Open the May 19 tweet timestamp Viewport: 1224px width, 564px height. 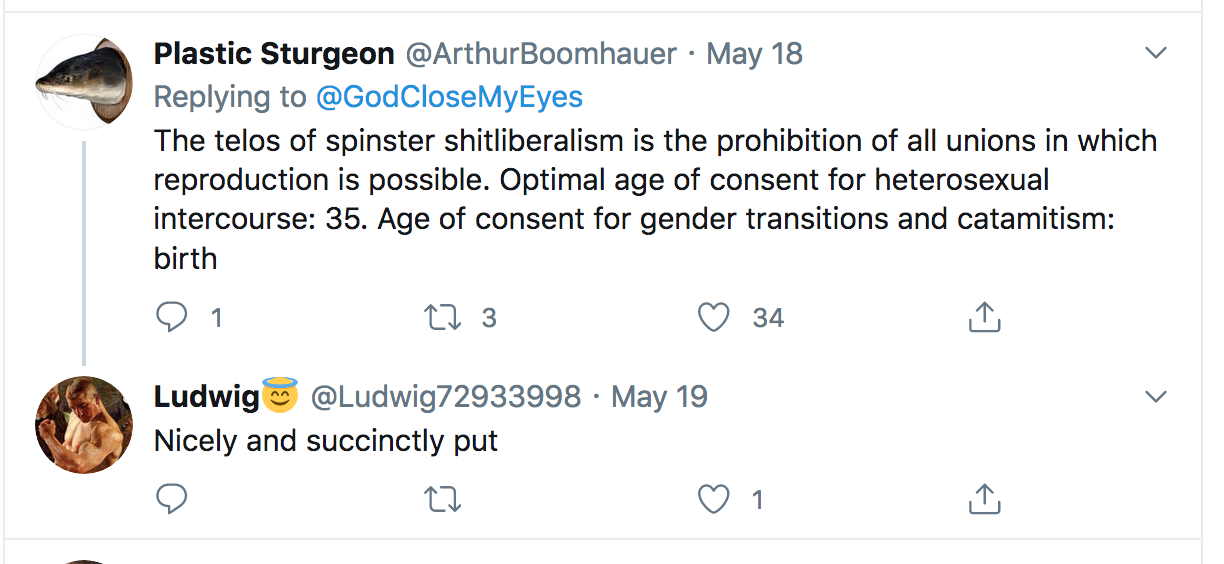pyautogui.click(x=659, y=397)
